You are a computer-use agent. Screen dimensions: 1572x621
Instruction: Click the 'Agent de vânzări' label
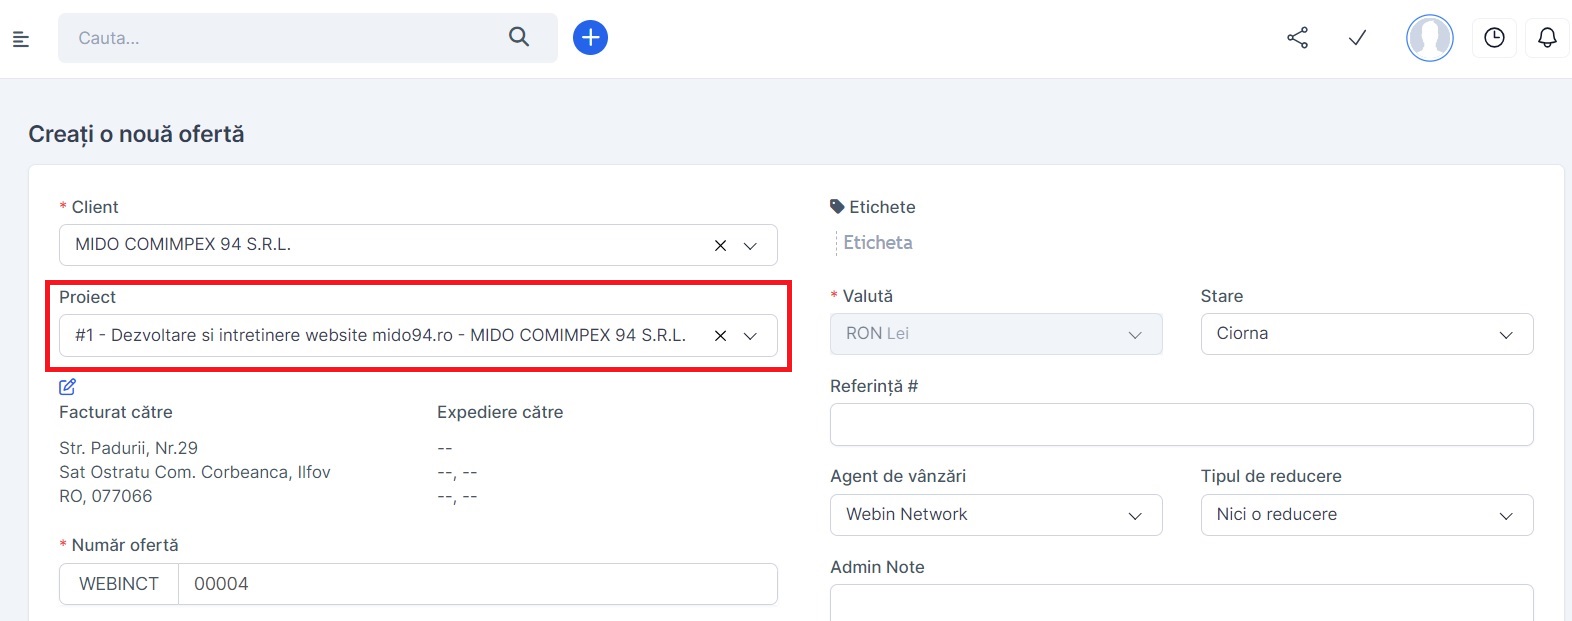(x=898, y=476)
